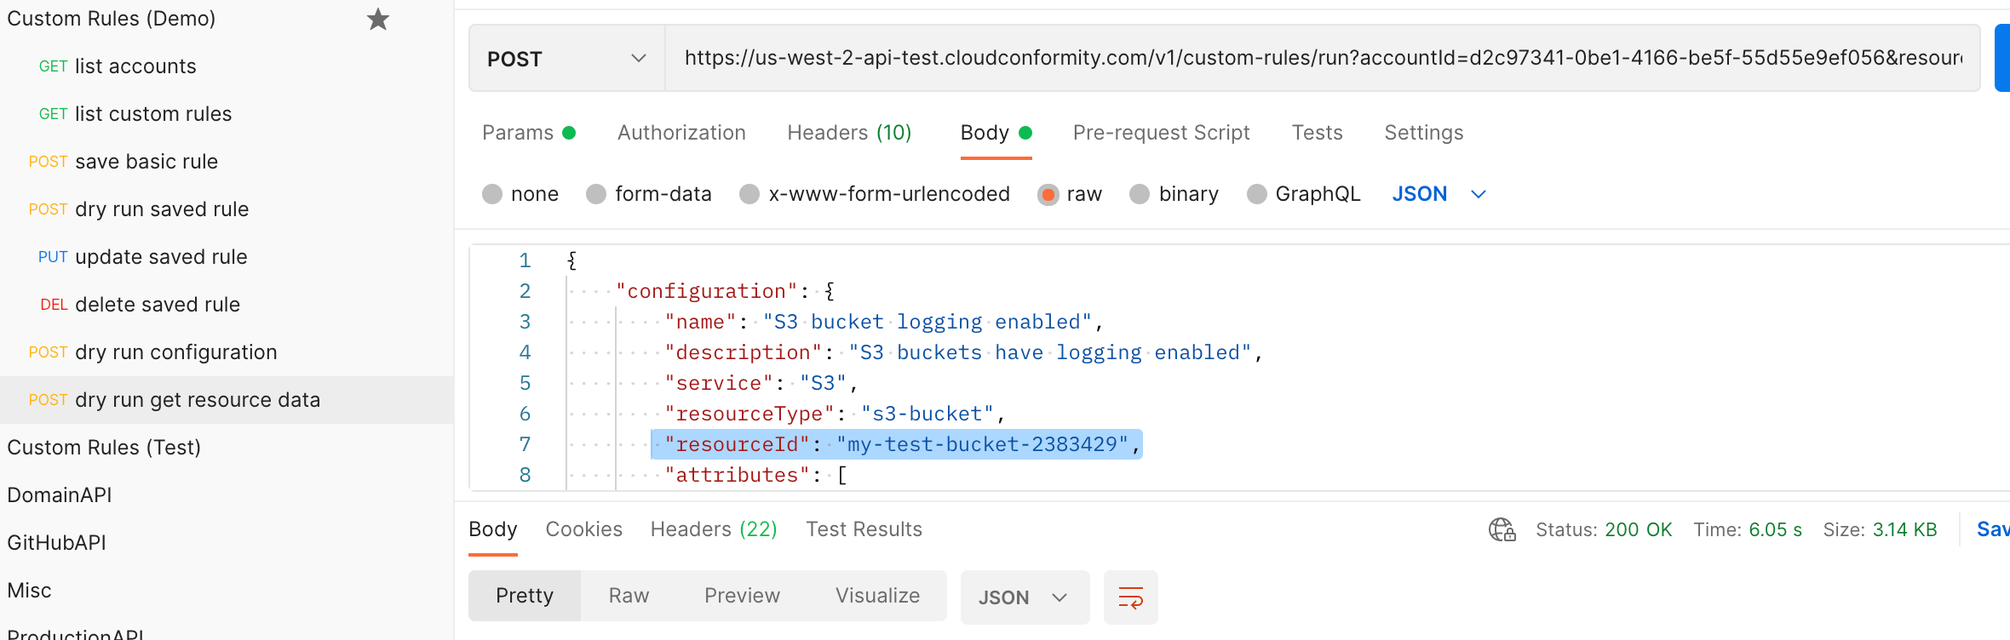Open the response Cookies tab

583,530
